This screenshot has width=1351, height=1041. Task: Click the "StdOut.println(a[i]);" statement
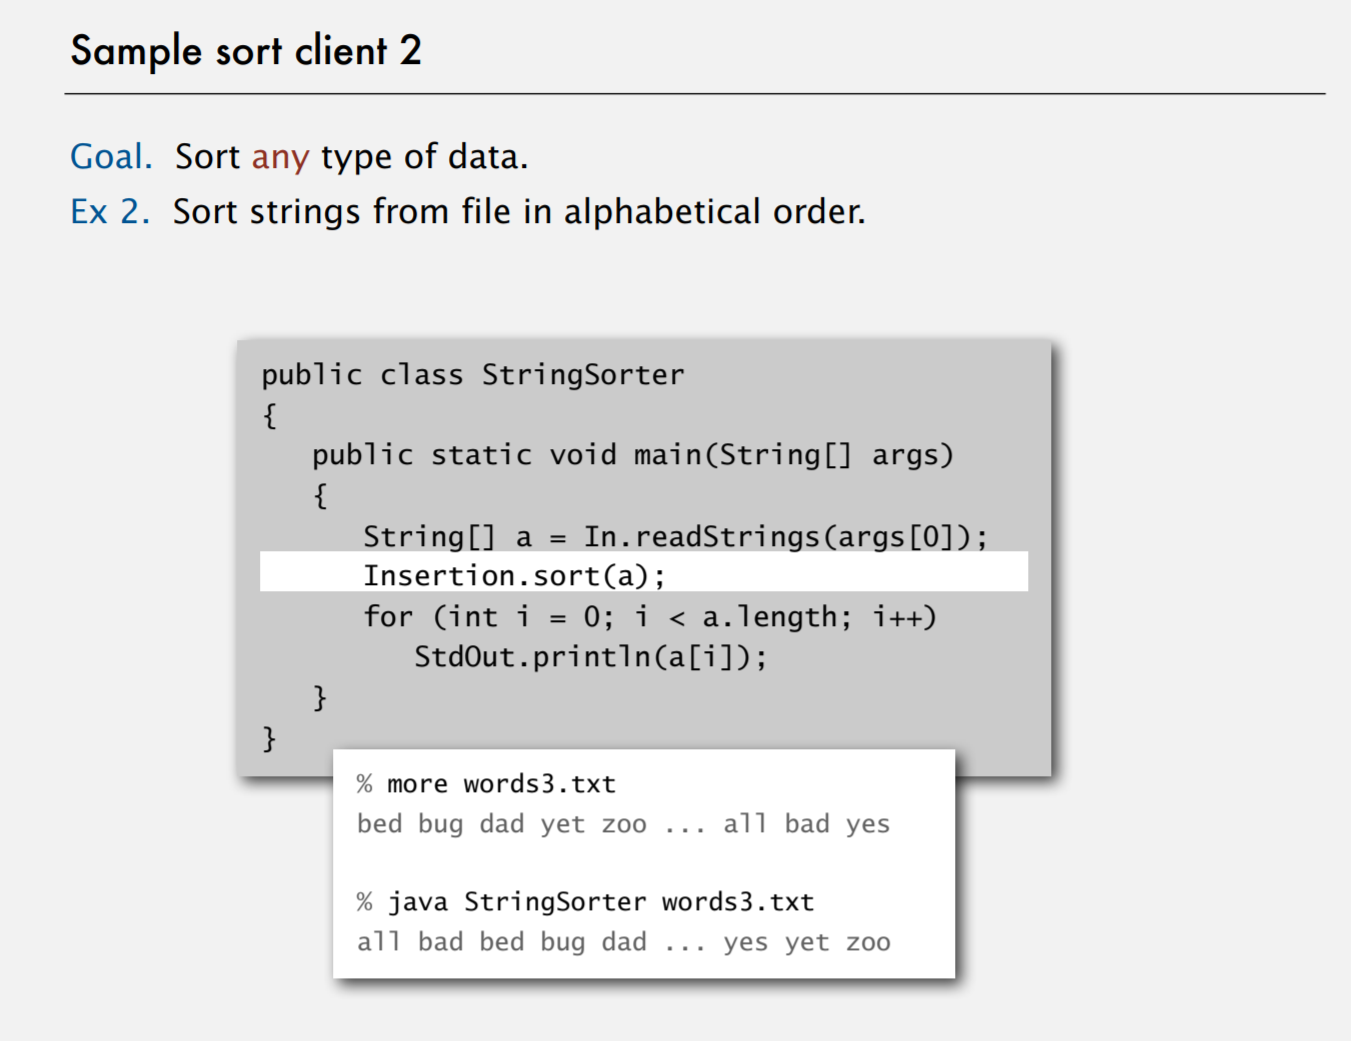590,657
